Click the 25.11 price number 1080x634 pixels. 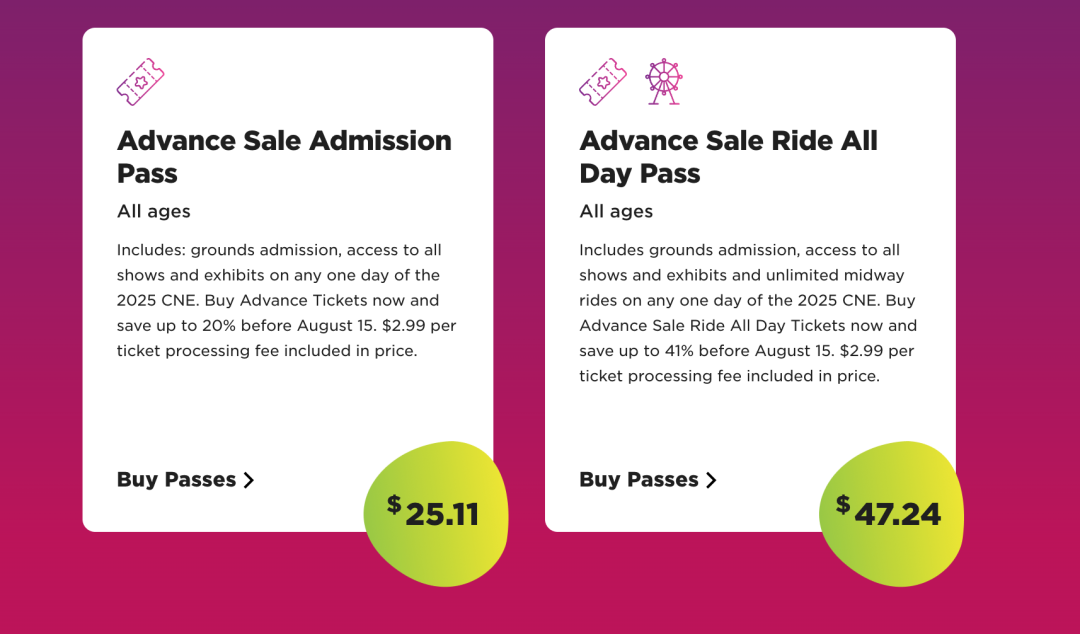[442, 515]
